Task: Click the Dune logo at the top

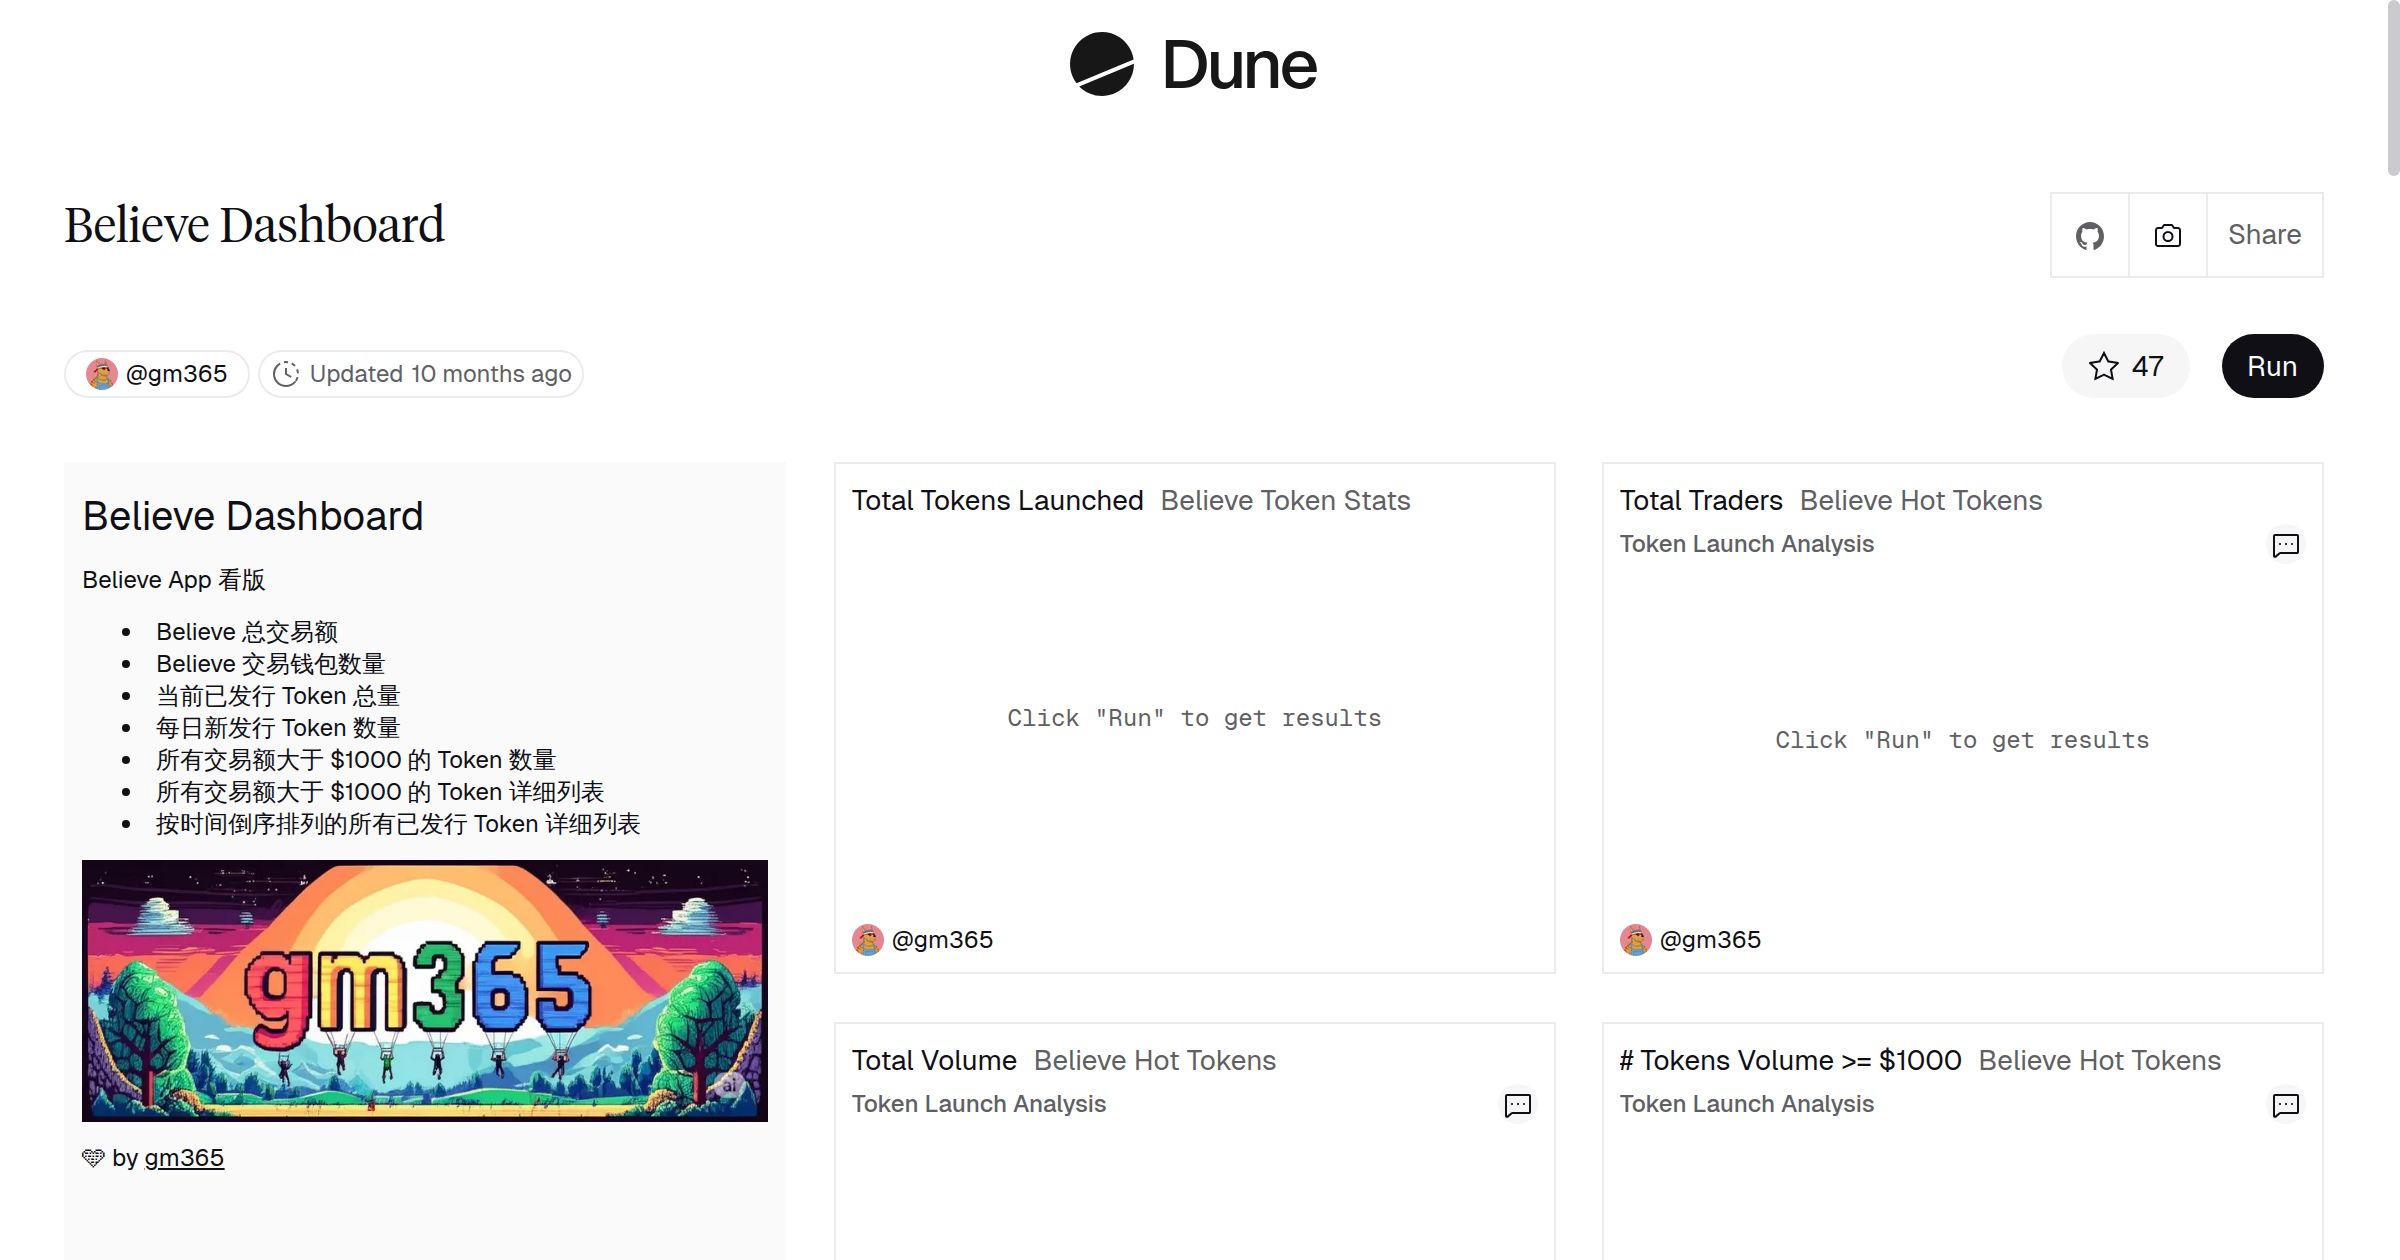Action: [x=1190, y=65]
